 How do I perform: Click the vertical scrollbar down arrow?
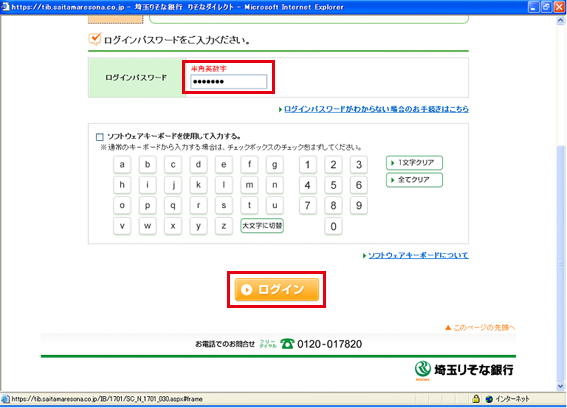point(560,386)
